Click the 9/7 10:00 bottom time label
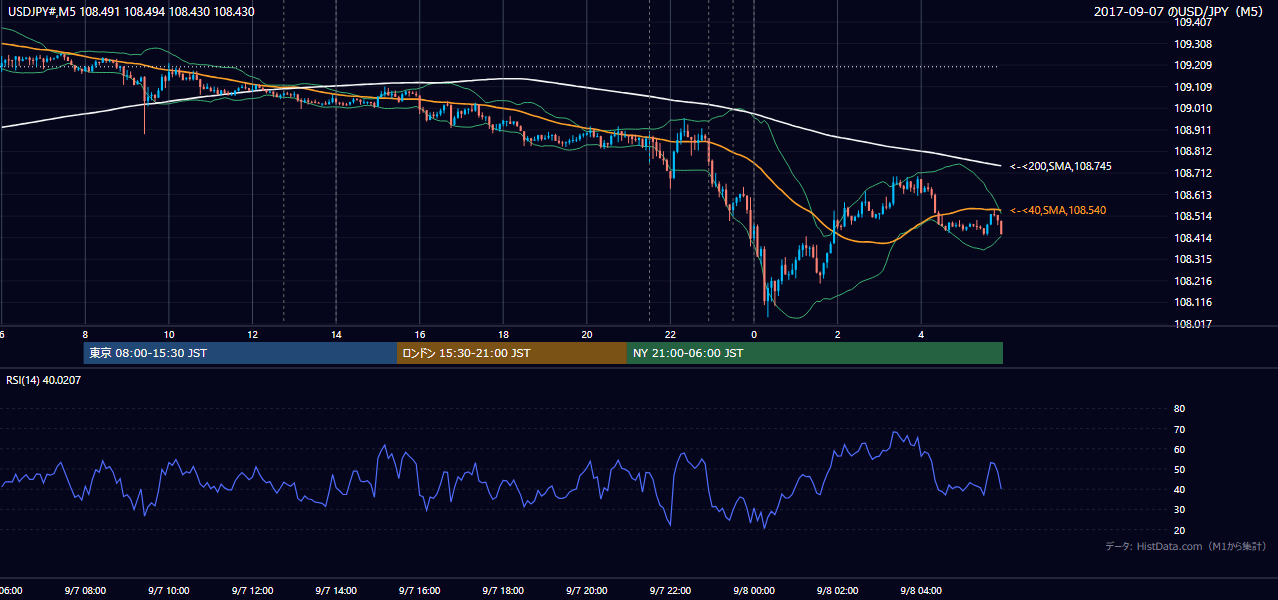The image size is (1278, 600). [167, 591]
